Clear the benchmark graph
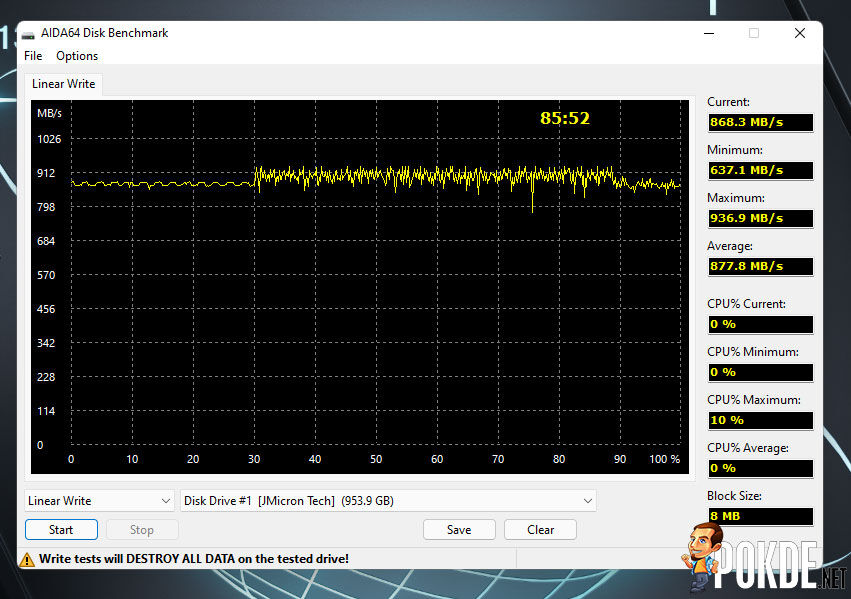This screenshot has width=851, height=599. (541, 530)
